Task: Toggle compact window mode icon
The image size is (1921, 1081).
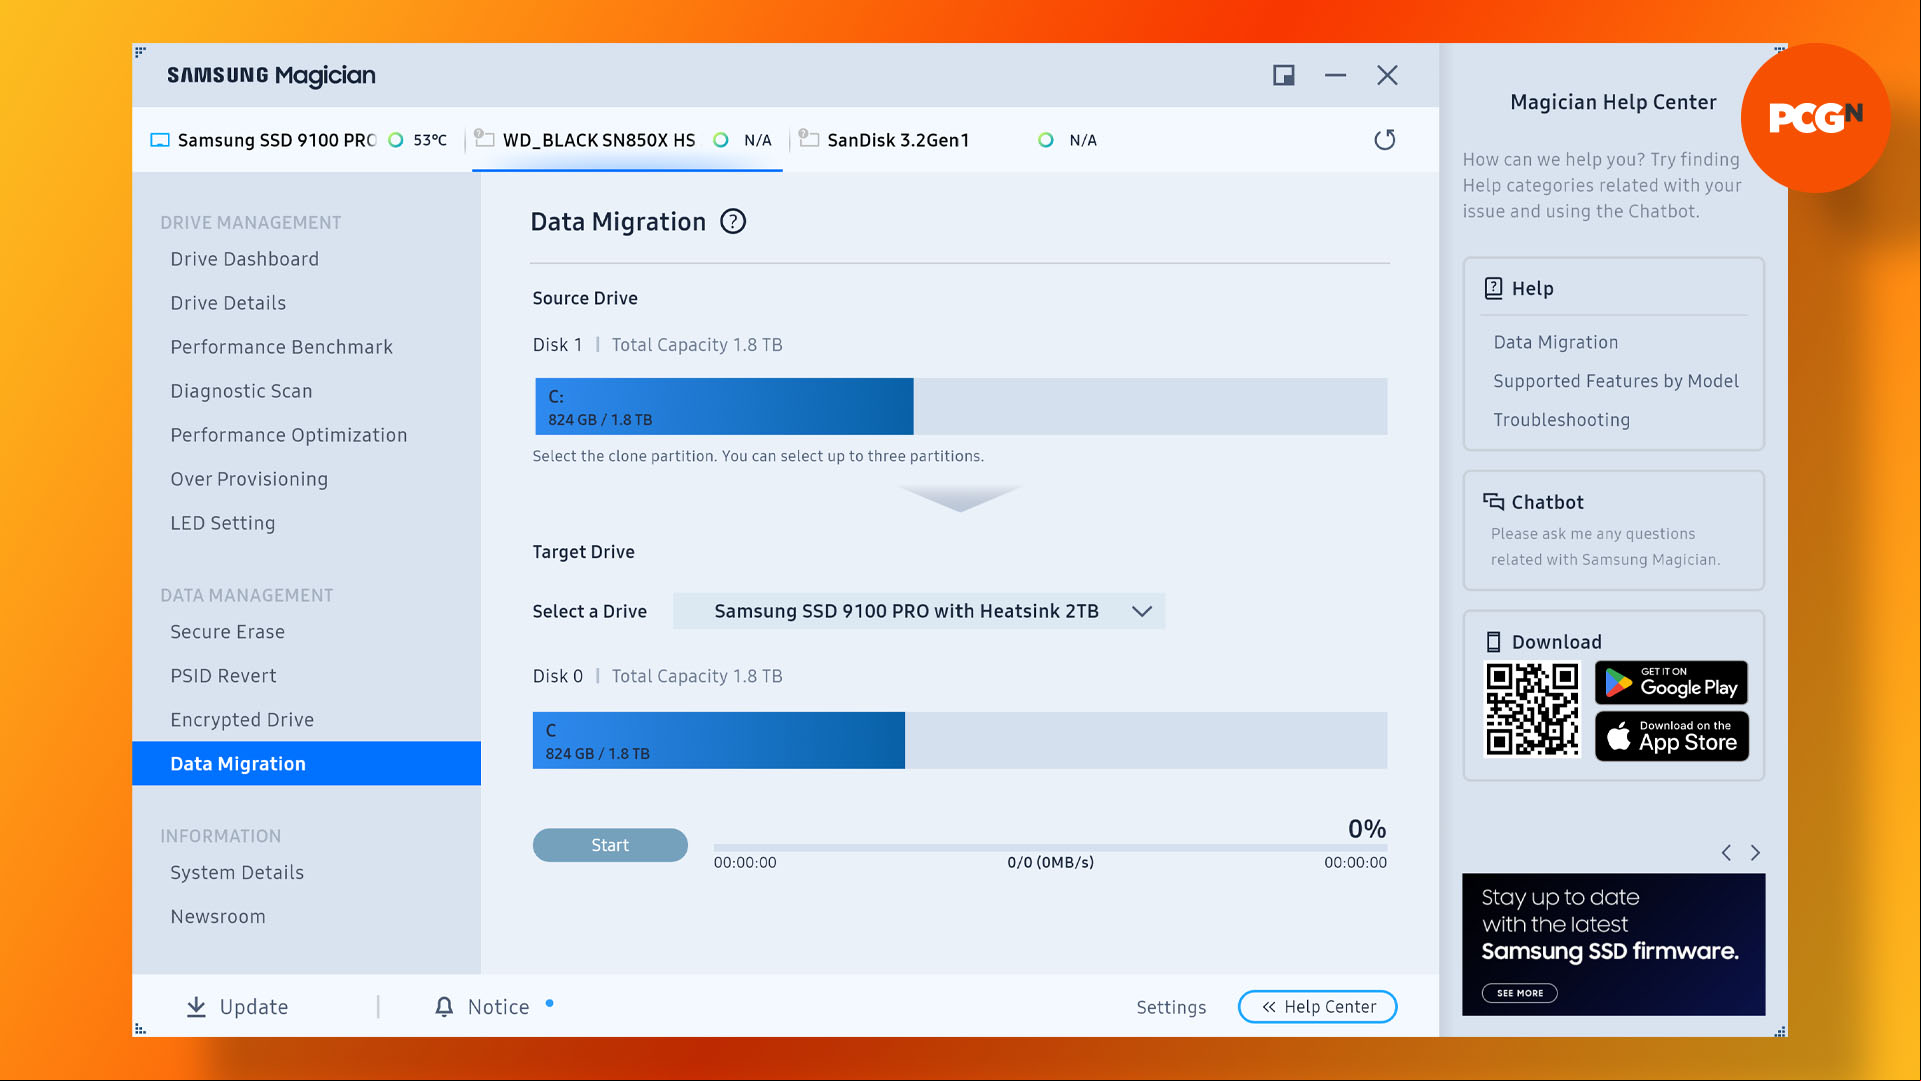Action: pos(1283,75)
